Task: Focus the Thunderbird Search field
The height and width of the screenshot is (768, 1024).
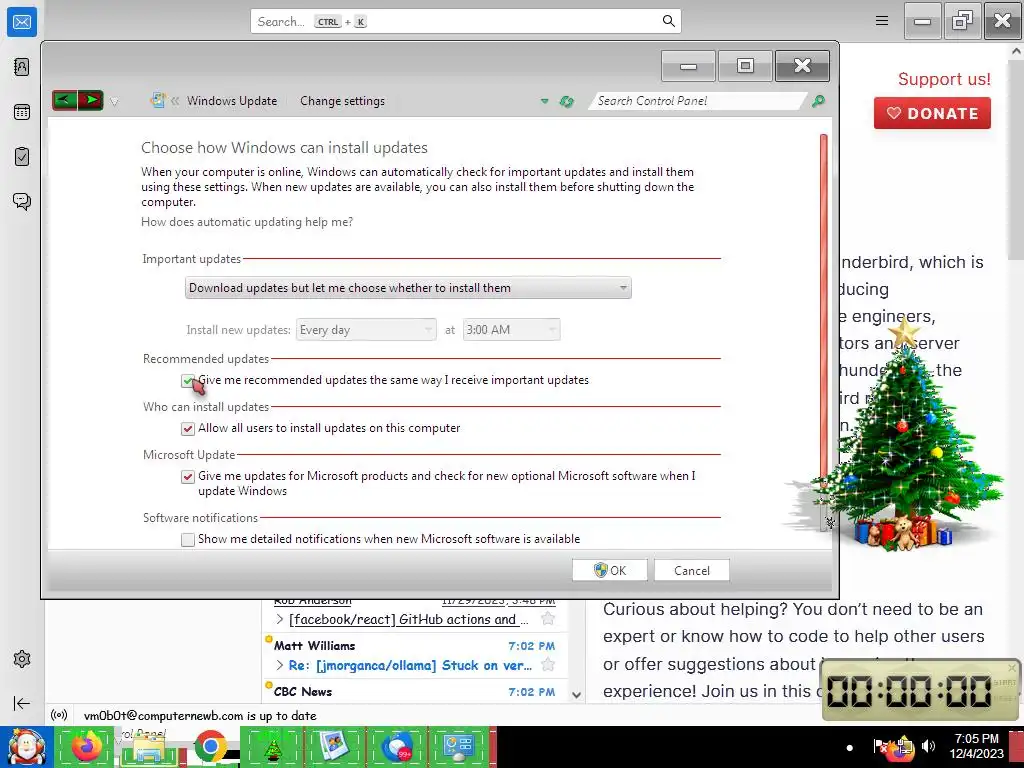Action: 466,21
